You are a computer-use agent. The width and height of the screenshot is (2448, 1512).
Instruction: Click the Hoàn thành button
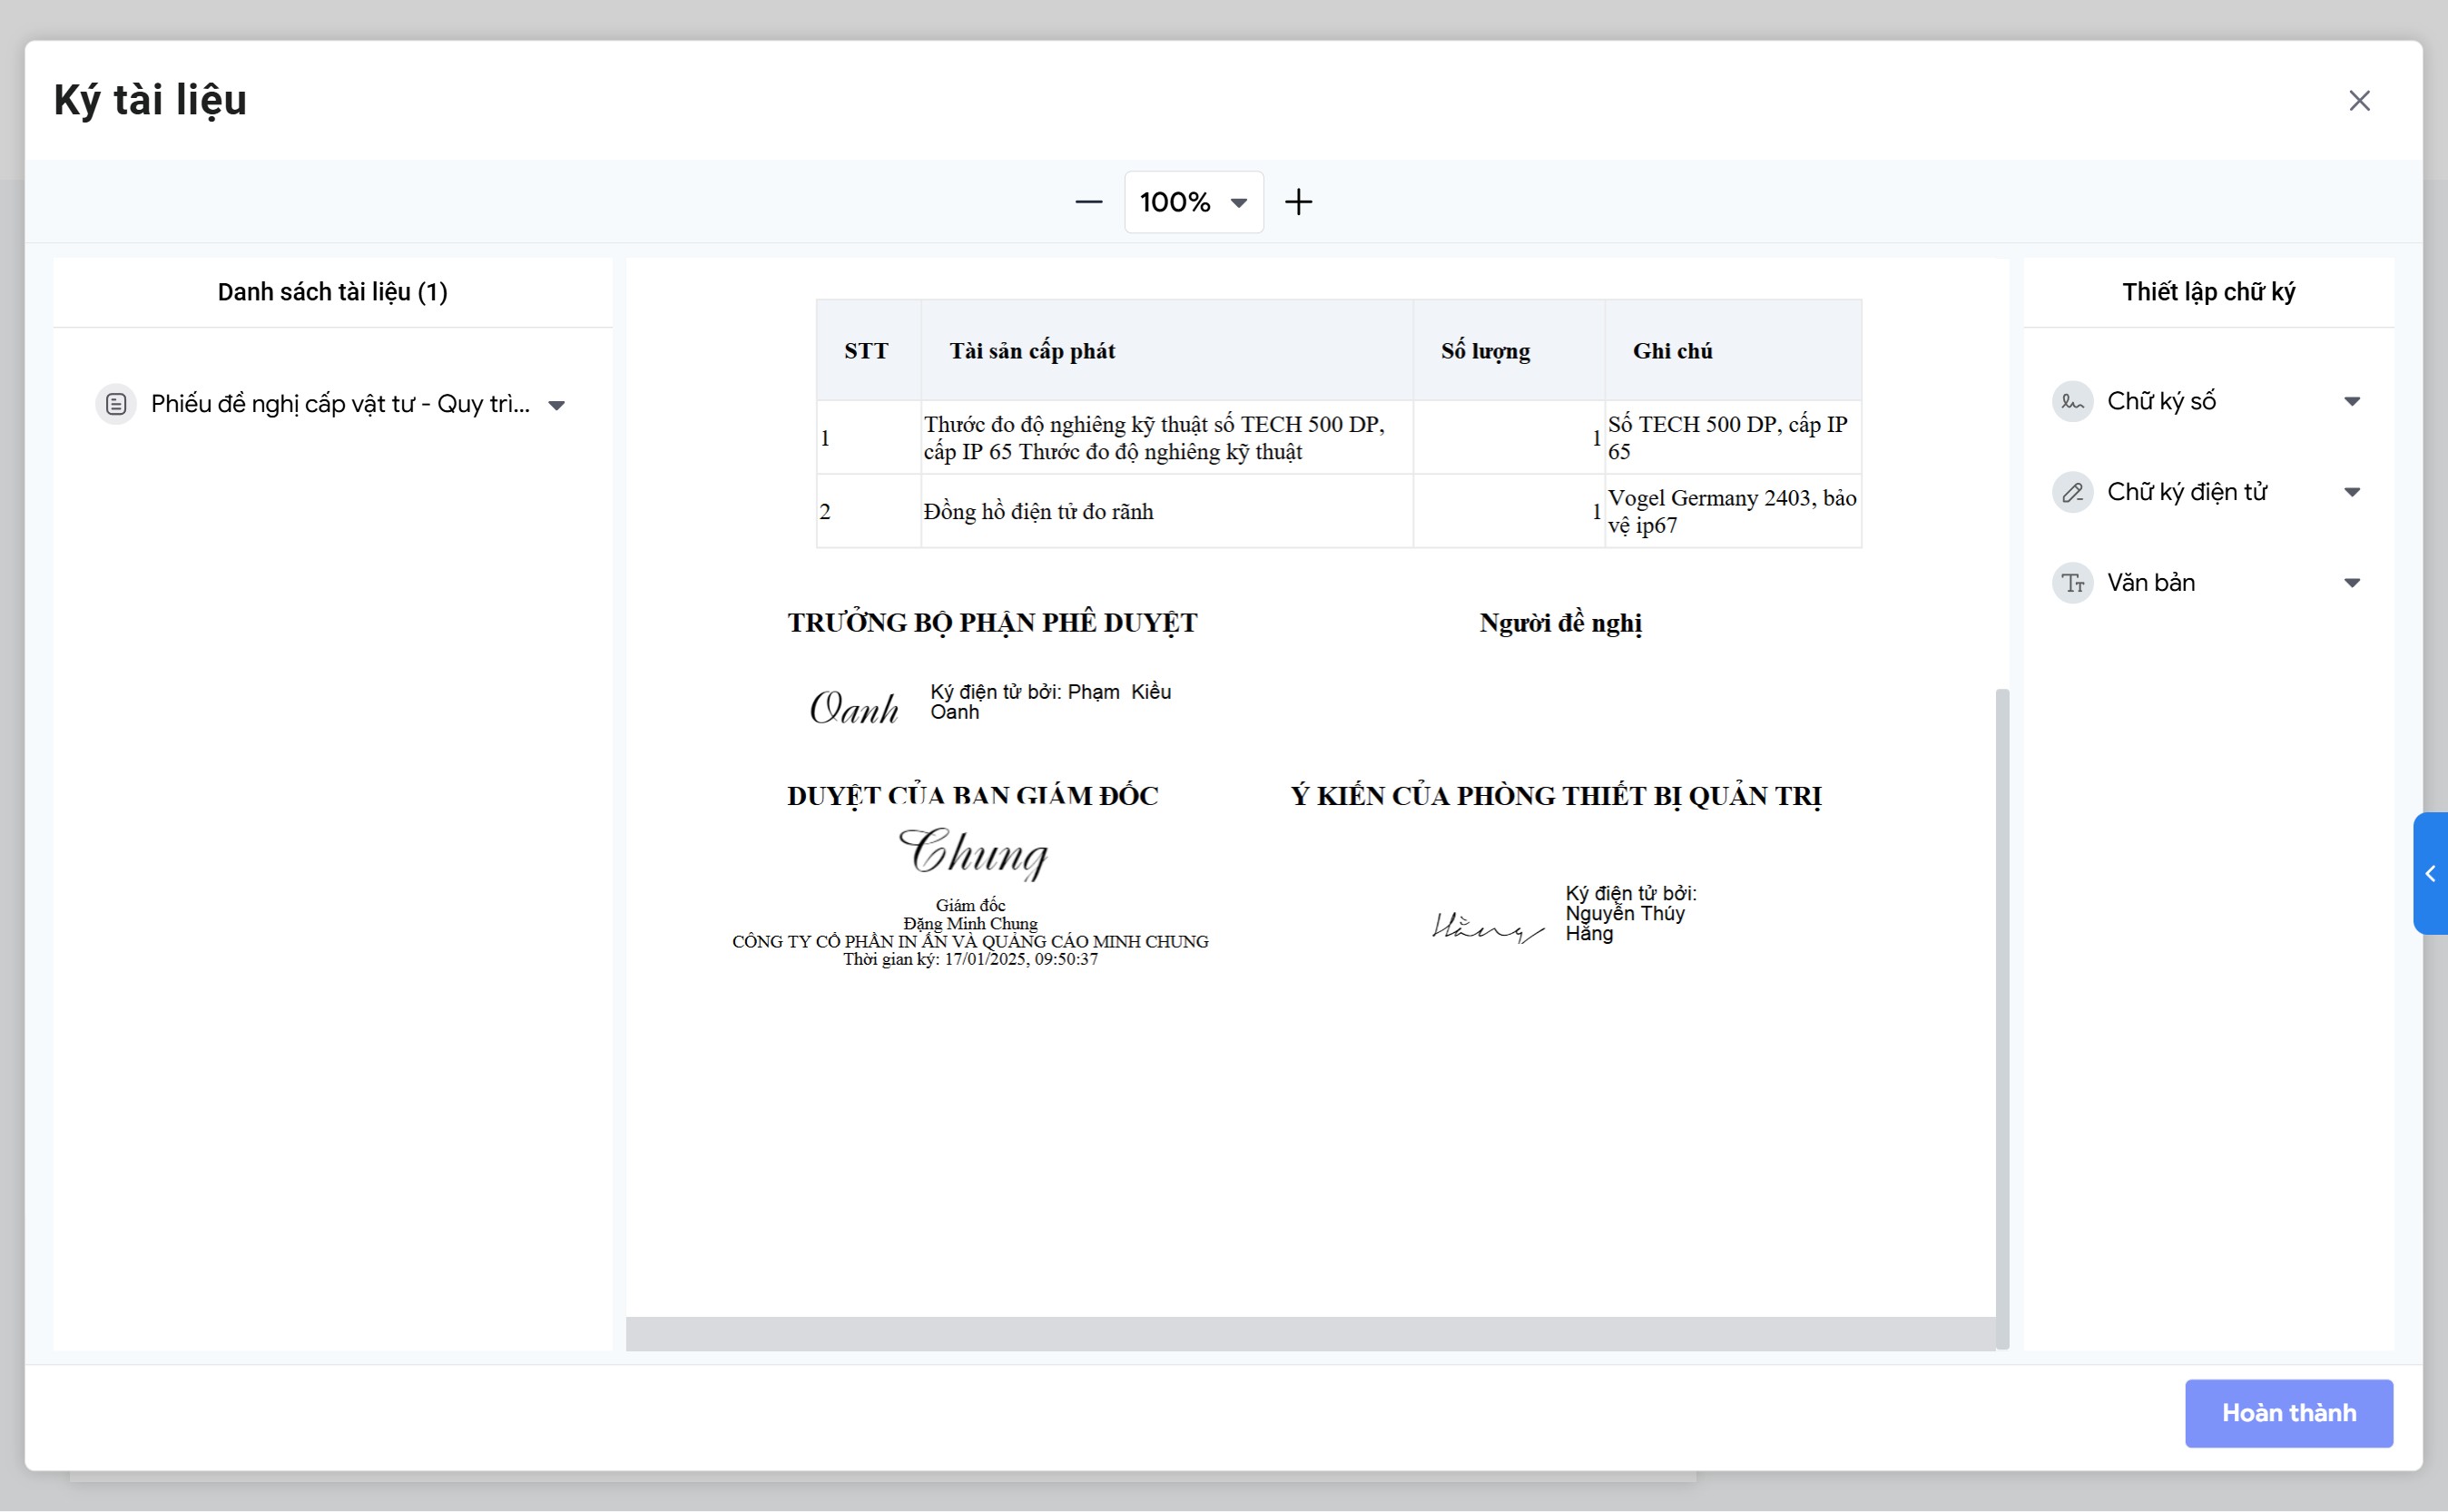point(2288,1413)
